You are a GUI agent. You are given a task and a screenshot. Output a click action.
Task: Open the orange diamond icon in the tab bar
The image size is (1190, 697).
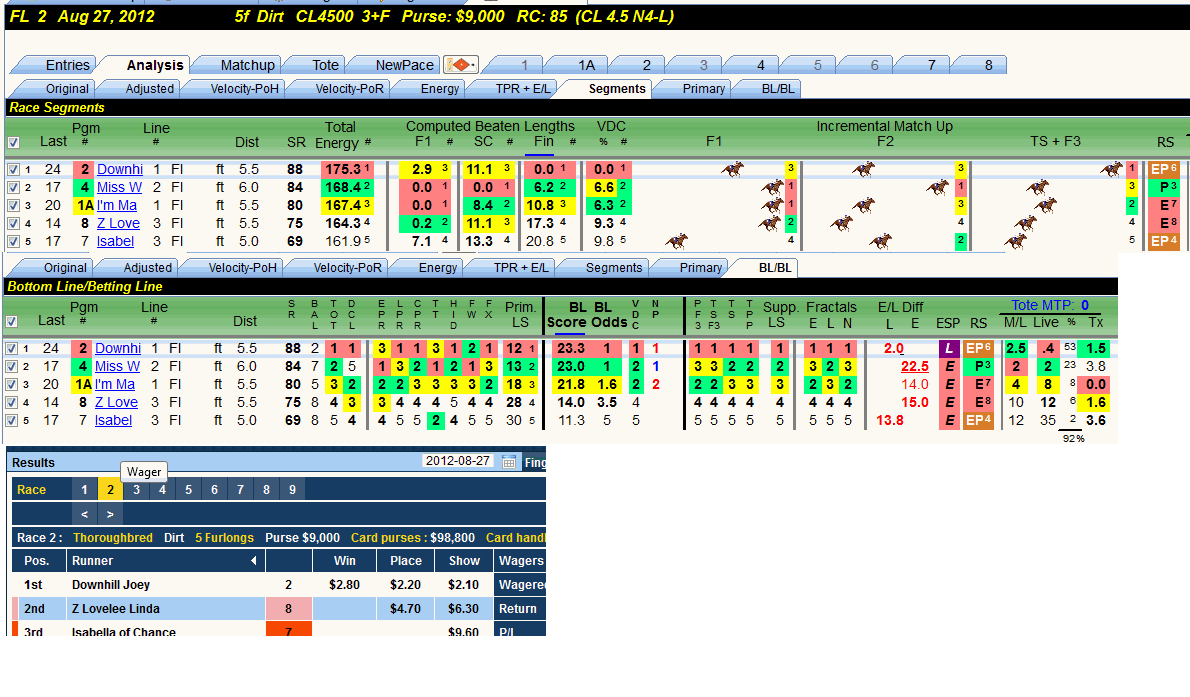pos(460,65)
